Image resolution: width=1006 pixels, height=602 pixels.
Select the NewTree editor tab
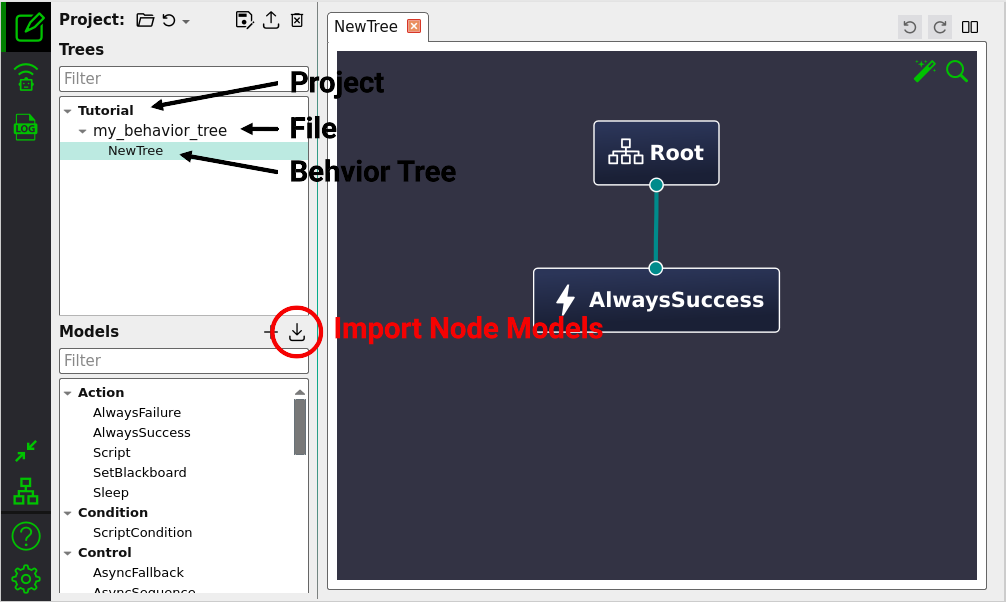pos(366,27)
